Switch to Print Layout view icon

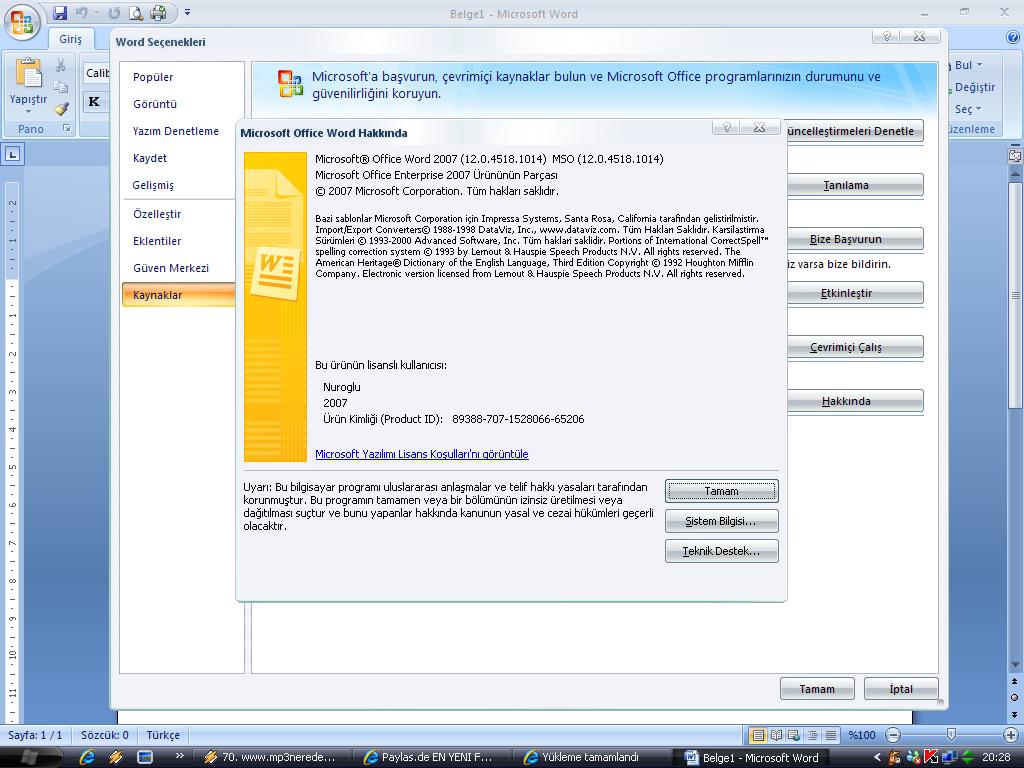coord(758,735)
